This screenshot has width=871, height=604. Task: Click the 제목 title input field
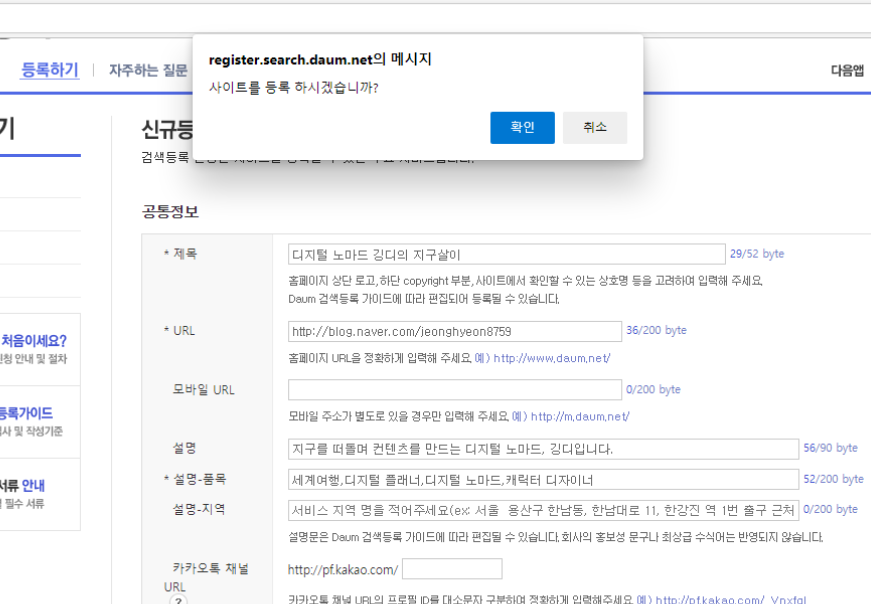(507, 254)
